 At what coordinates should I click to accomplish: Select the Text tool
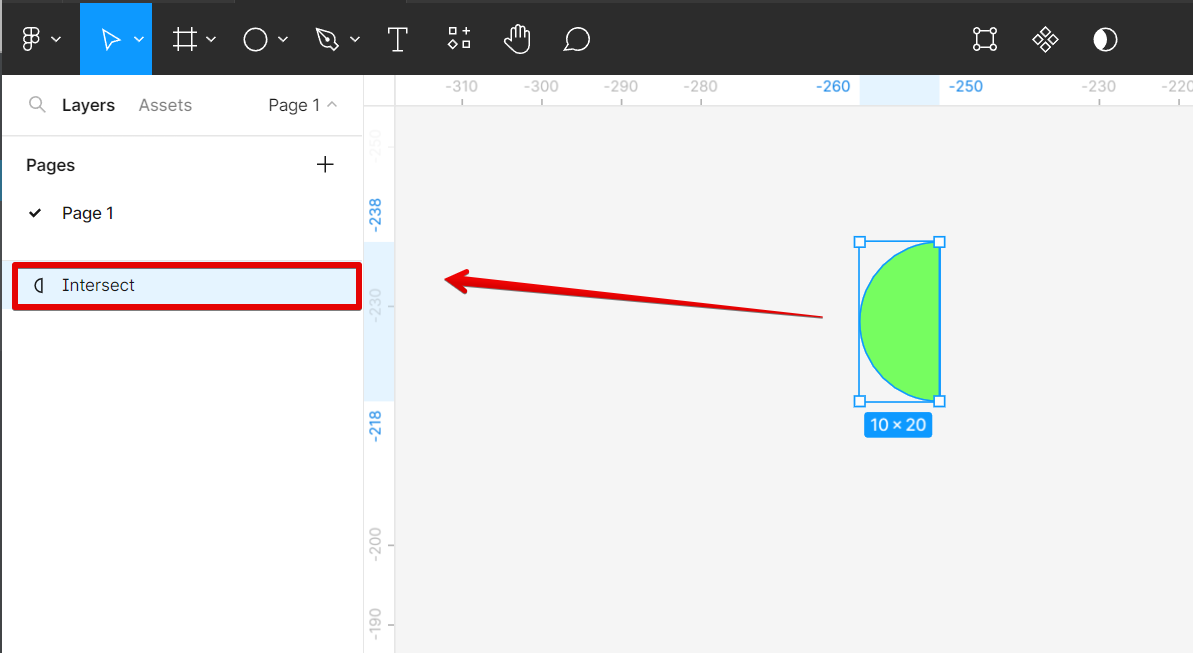(x=398, y=39)
